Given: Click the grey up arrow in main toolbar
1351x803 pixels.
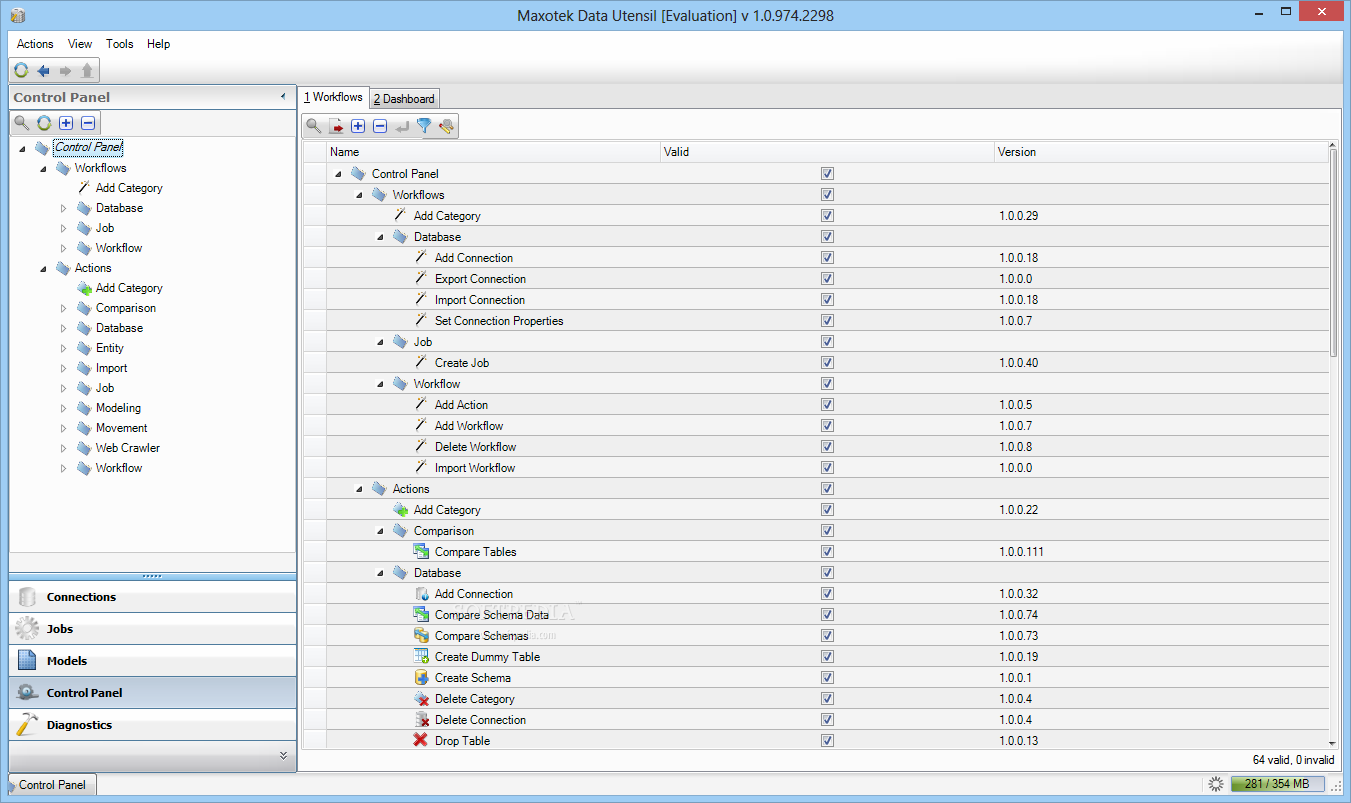Looking at the screenshot, I should [87, 70].
